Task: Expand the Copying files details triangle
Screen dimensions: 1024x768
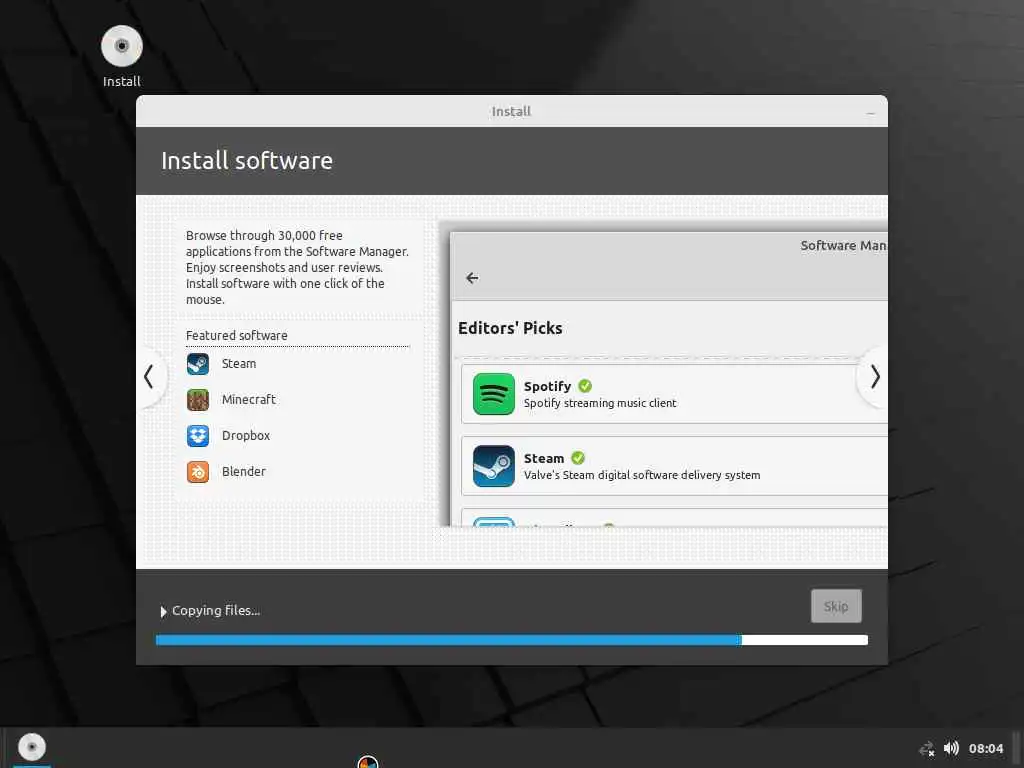Action: coord(163,612)
